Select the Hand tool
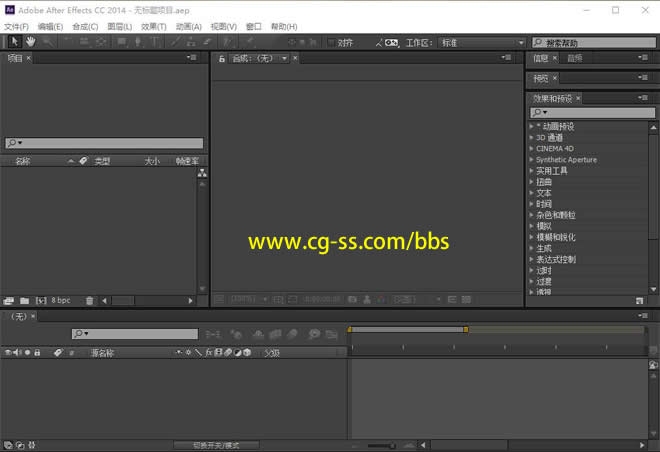The image size is (660, 452). pyautogui.click(x=31, y=42)
